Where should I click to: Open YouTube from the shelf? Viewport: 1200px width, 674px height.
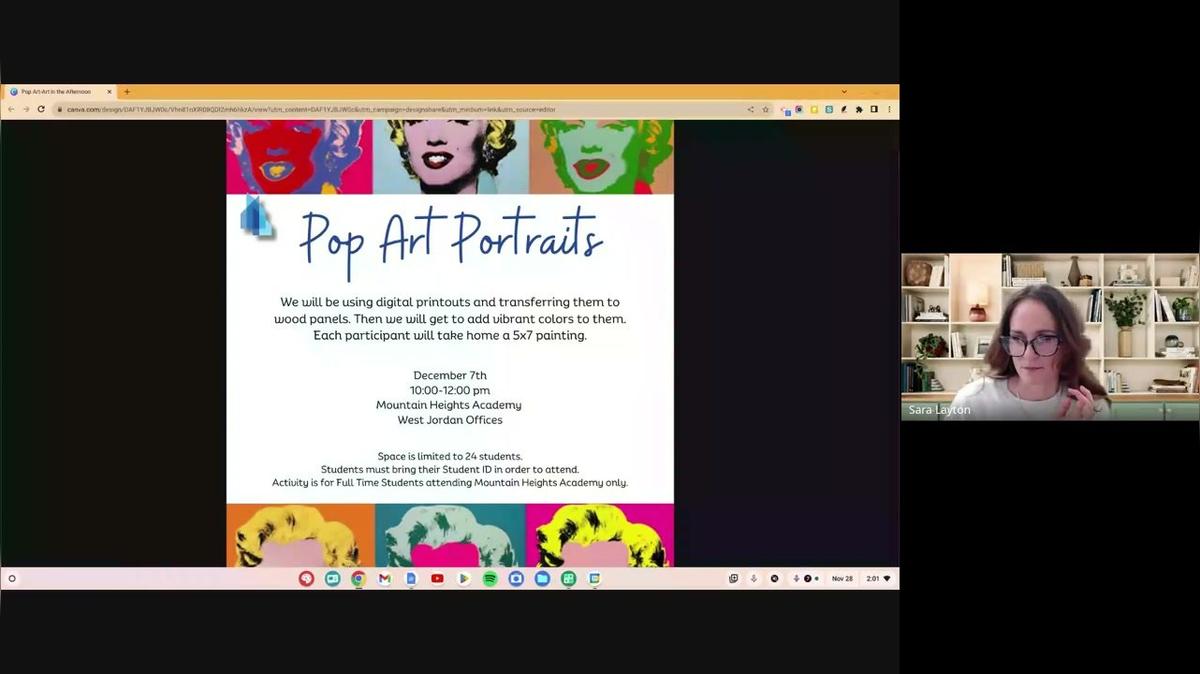point(437,578)
